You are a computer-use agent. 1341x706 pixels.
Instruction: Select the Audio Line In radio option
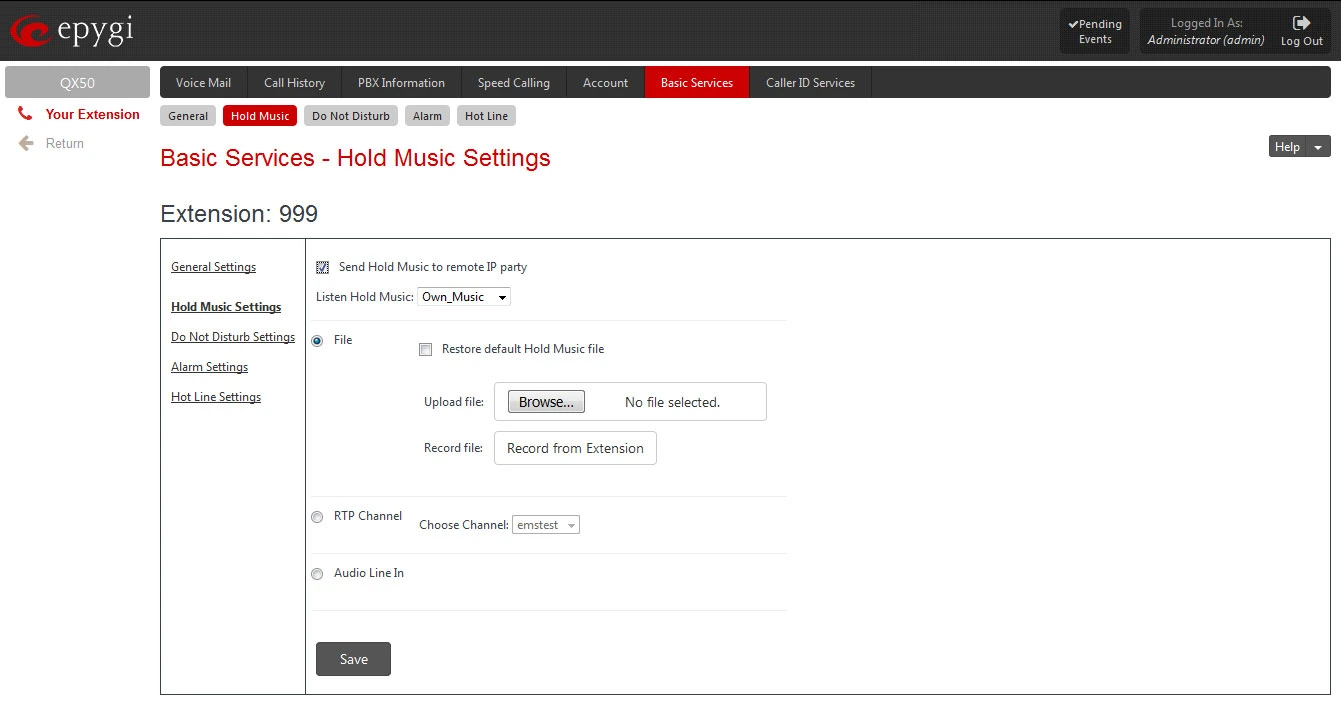tap(317, 574)
